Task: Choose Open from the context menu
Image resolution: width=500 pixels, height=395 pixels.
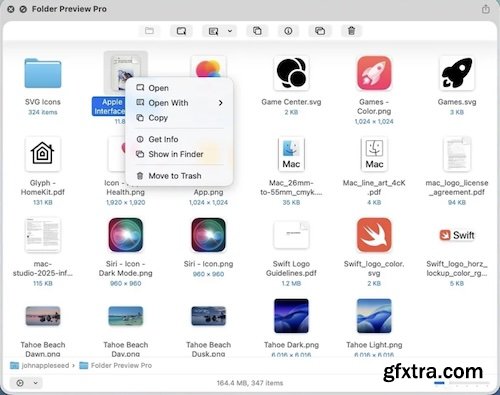Action: click(x=180, y=88)
